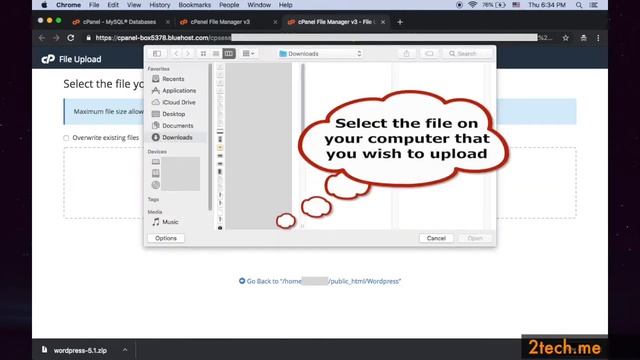Image resolution: width=640 pixels, height=360 pixels.
Task: Reload the current page
Action: point(71,38)
